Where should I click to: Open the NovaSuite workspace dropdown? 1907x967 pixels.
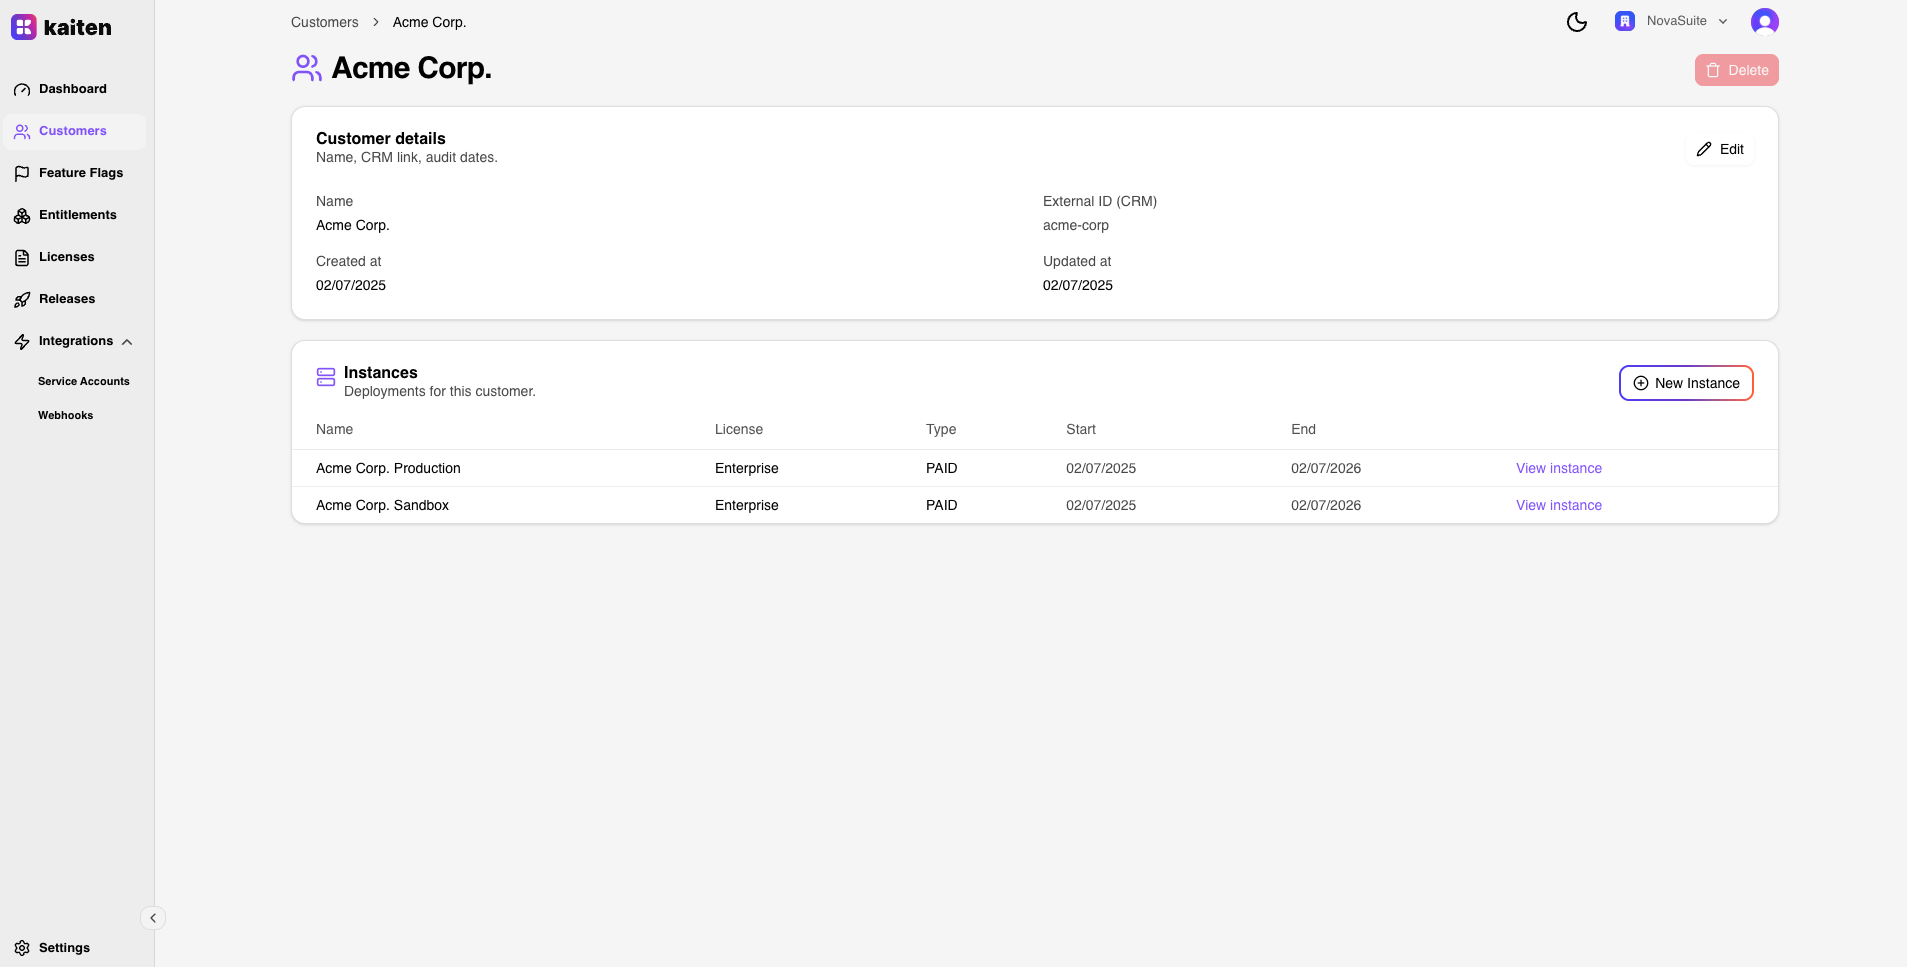pos(1672,21)
